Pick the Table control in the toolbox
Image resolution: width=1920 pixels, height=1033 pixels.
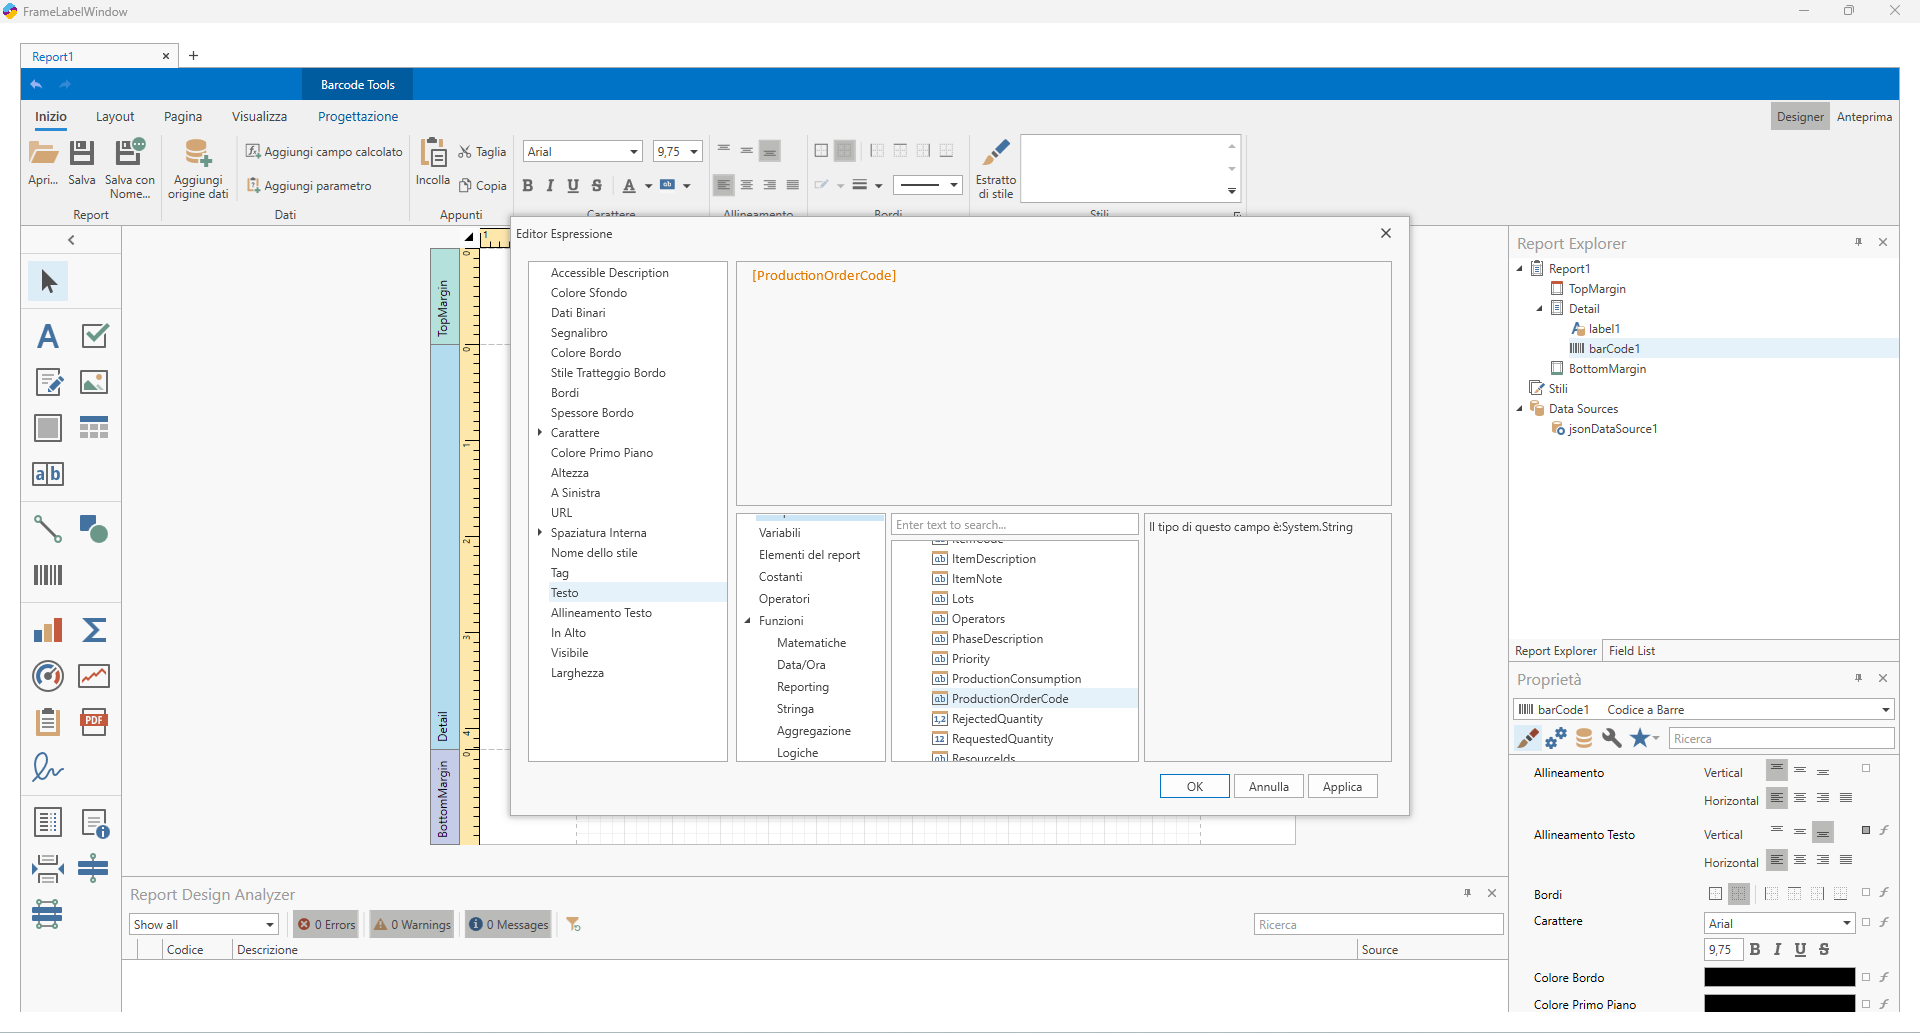(94, 428)
